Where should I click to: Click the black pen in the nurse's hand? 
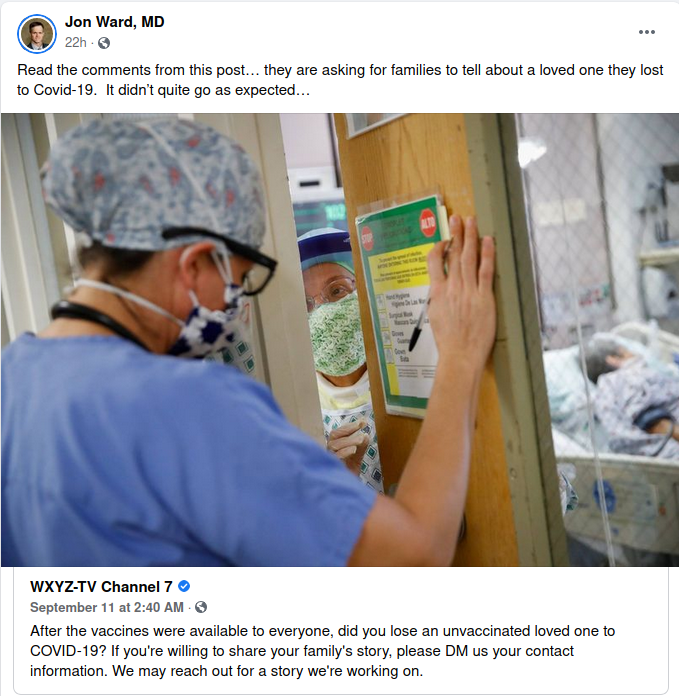coord(420,325)
